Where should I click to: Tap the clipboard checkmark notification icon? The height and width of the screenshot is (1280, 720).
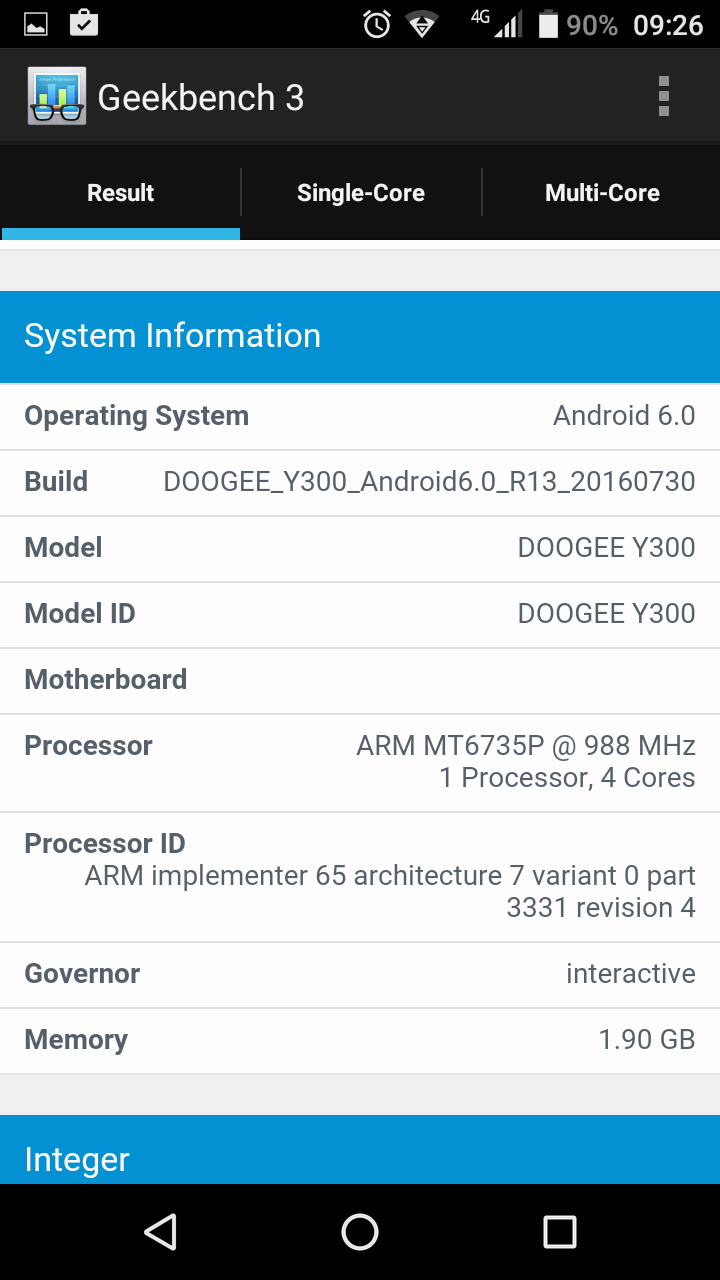click(84, 23)
